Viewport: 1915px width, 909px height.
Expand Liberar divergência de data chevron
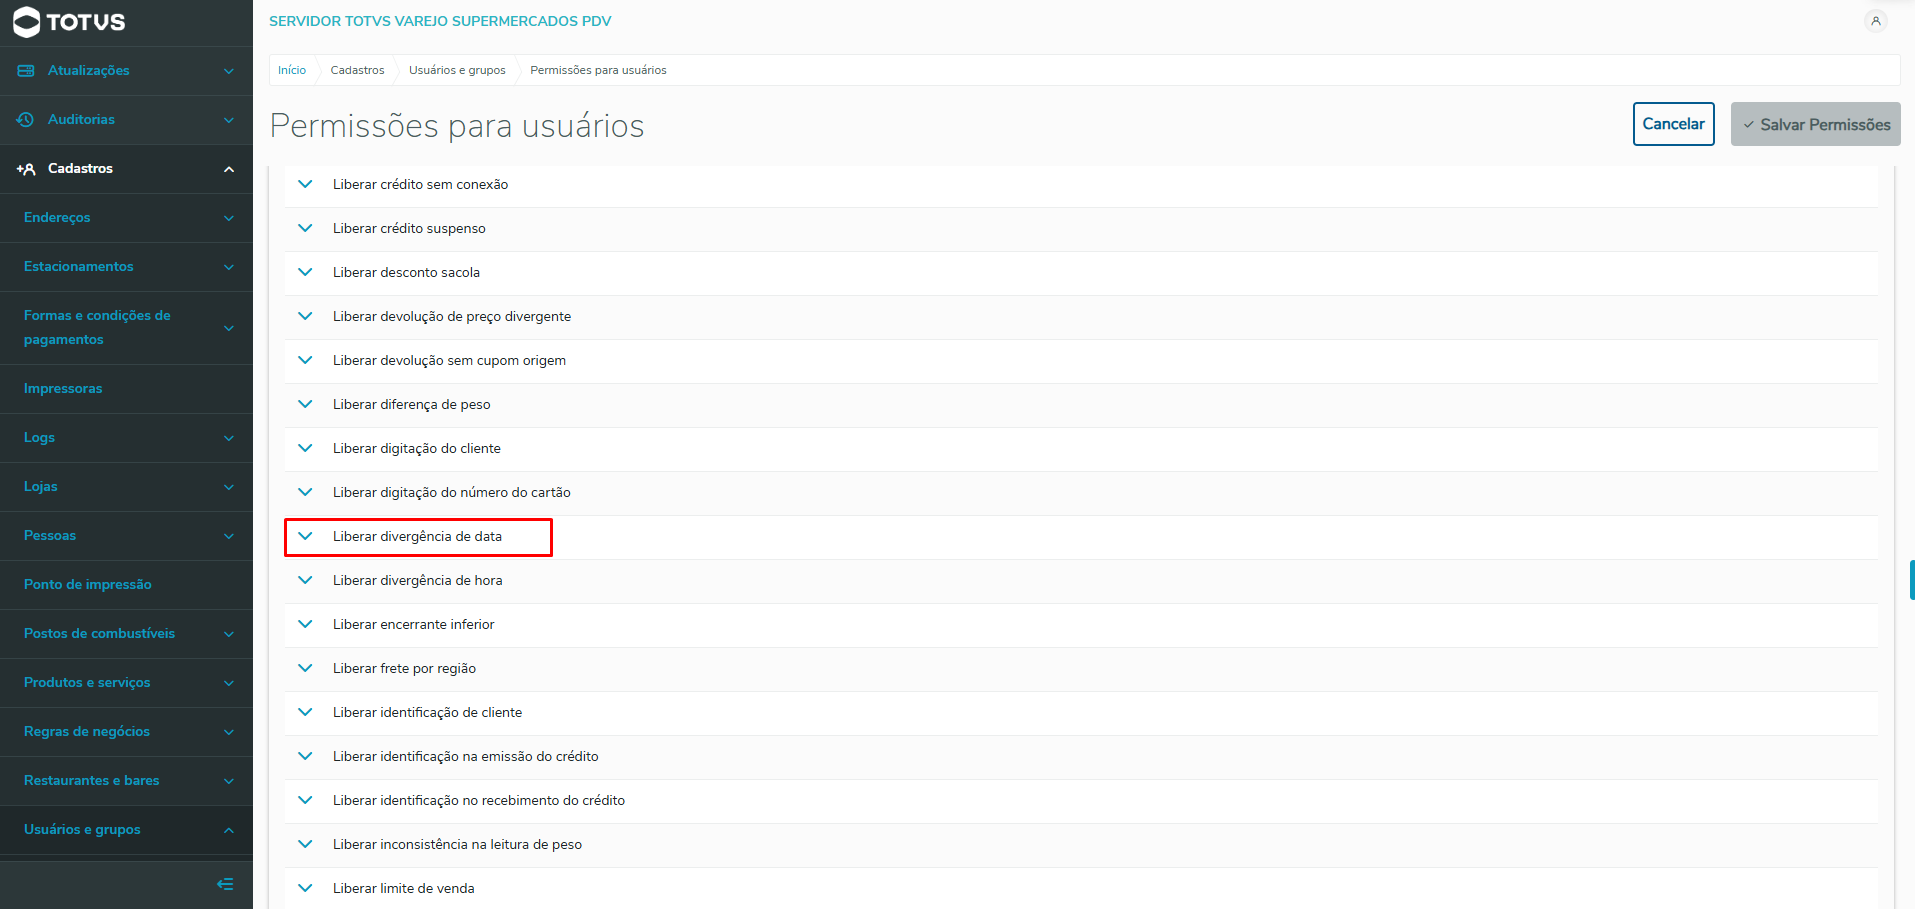click(305, 536)
